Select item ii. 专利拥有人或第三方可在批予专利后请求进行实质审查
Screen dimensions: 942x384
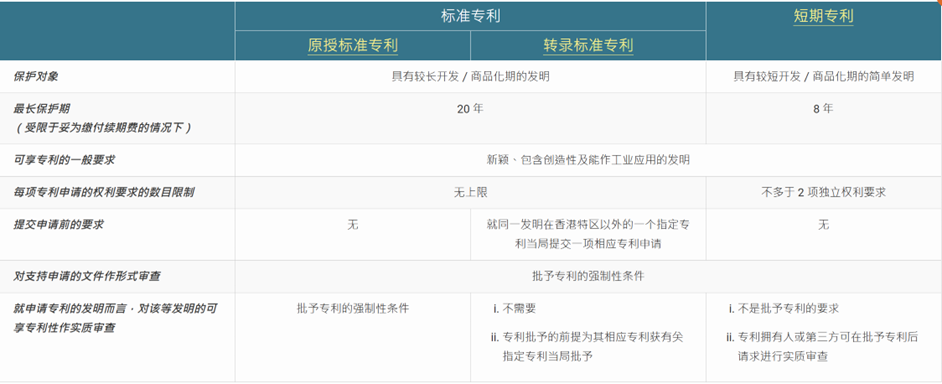(822, 346)
